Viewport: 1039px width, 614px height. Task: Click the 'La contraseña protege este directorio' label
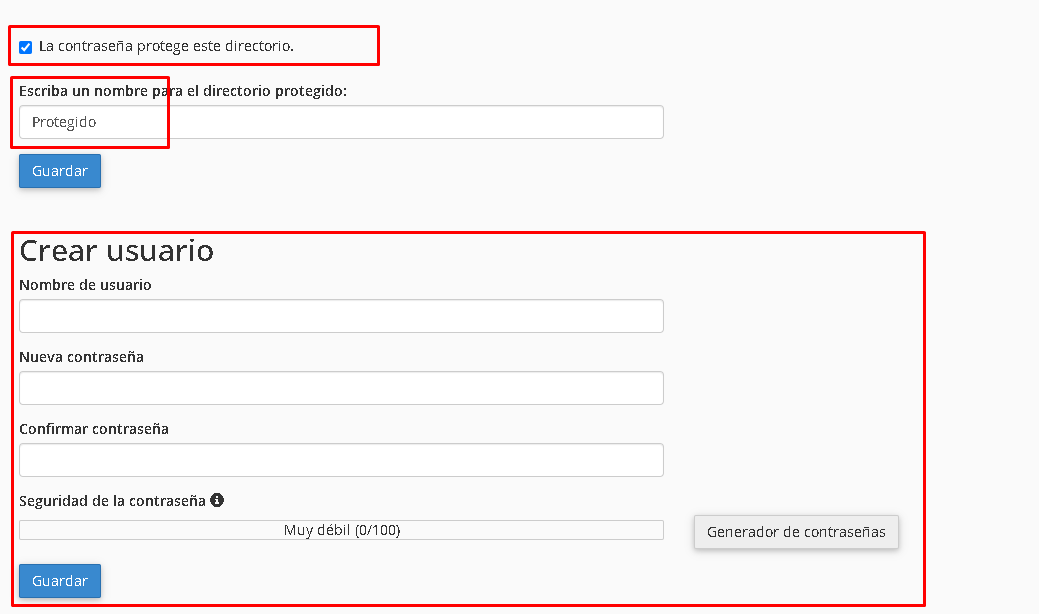(166, 46)
